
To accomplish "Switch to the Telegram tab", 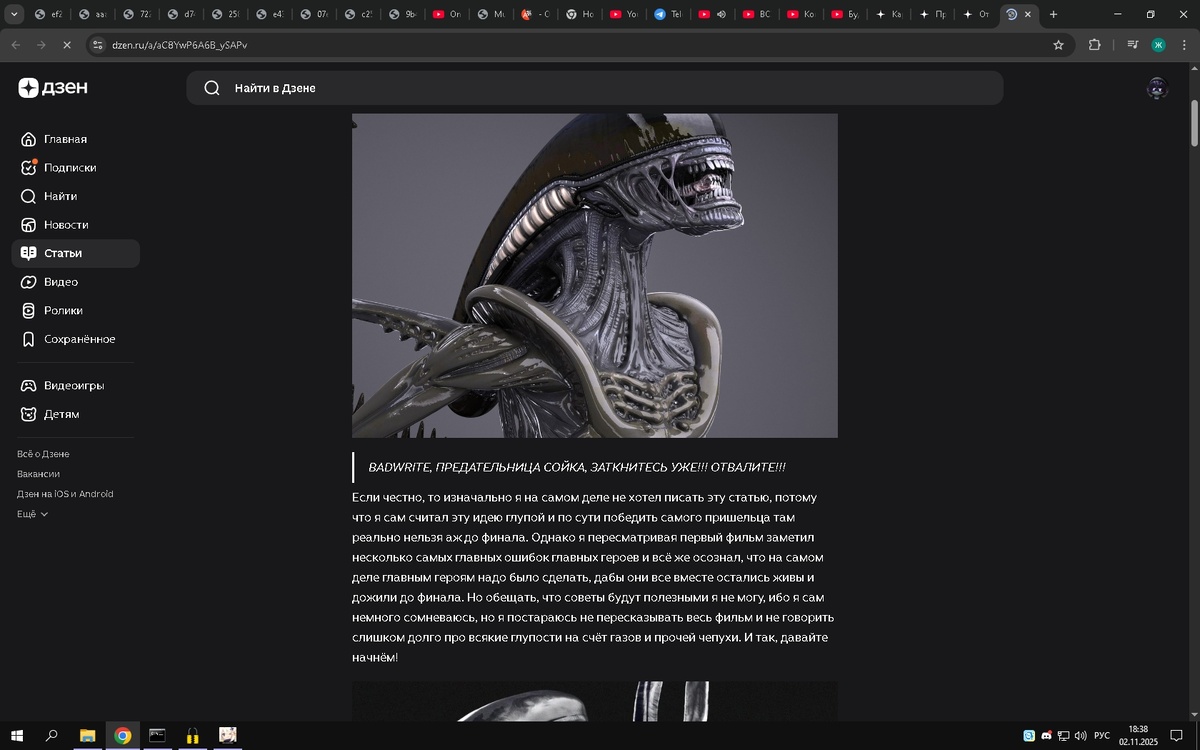I will click(x=668, y=14).
